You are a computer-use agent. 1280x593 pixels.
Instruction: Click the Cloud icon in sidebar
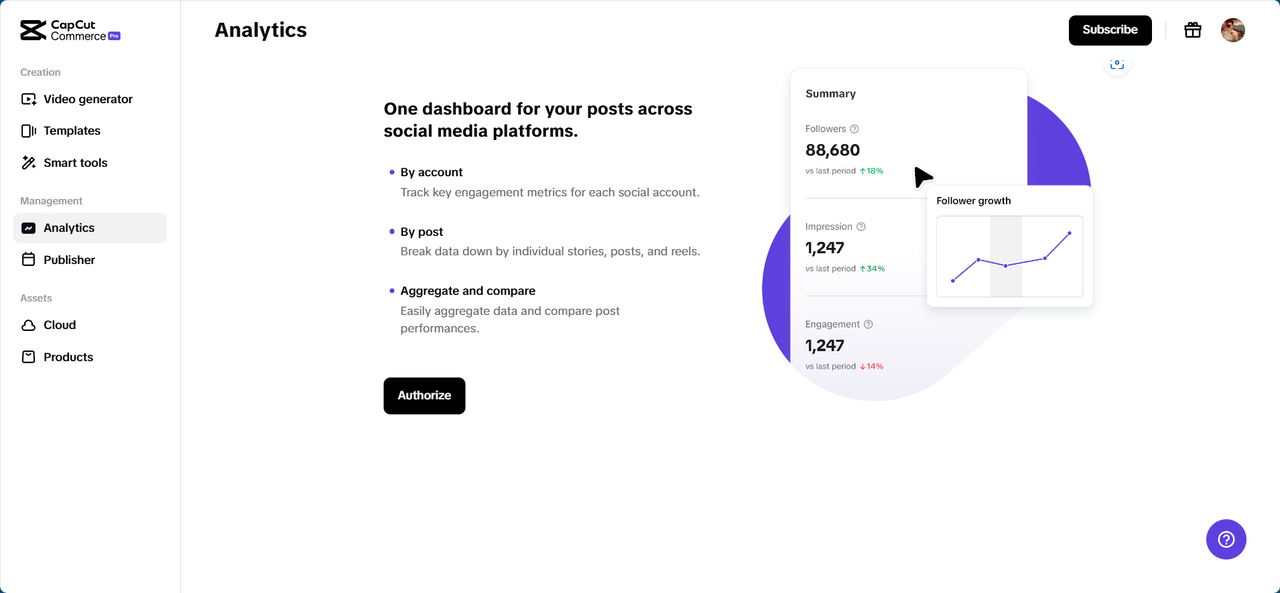pyautogui.click(x=29, y=325)
